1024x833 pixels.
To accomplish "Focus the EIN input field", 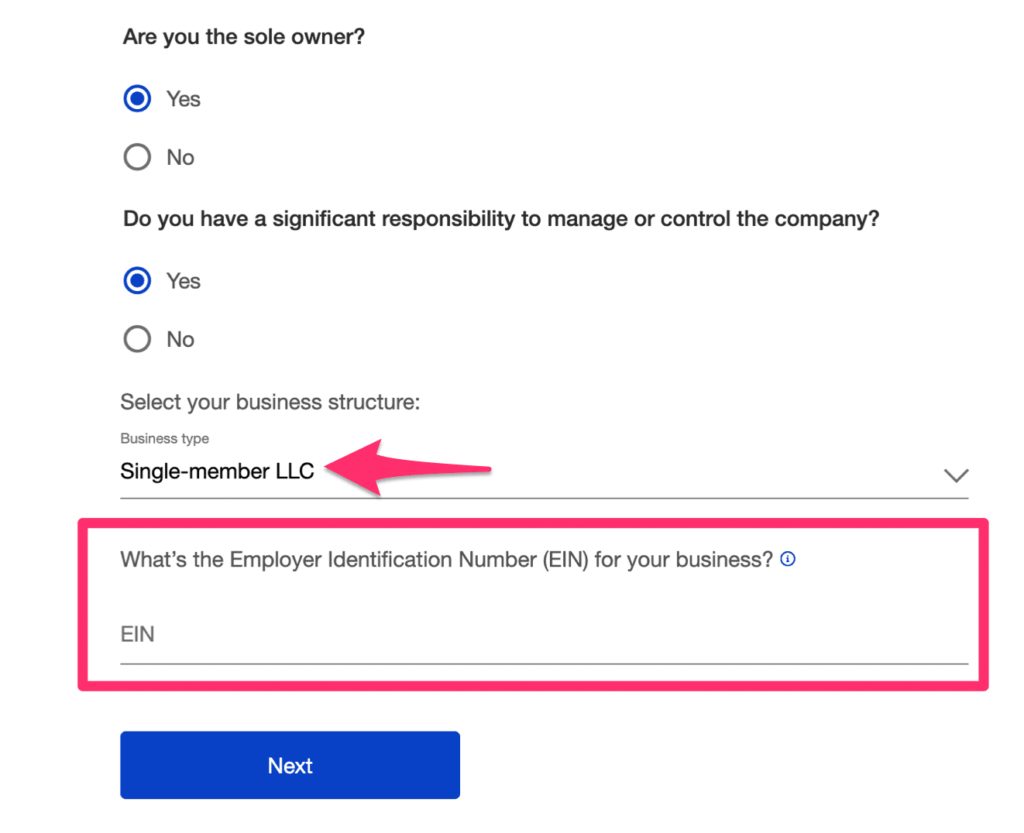I will point(540,635).
